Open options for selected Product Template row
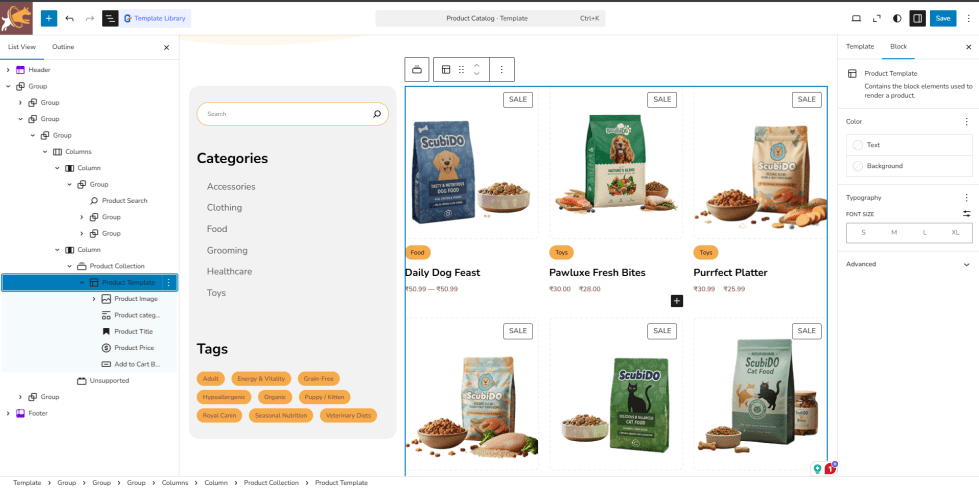 tap(169, 283)
